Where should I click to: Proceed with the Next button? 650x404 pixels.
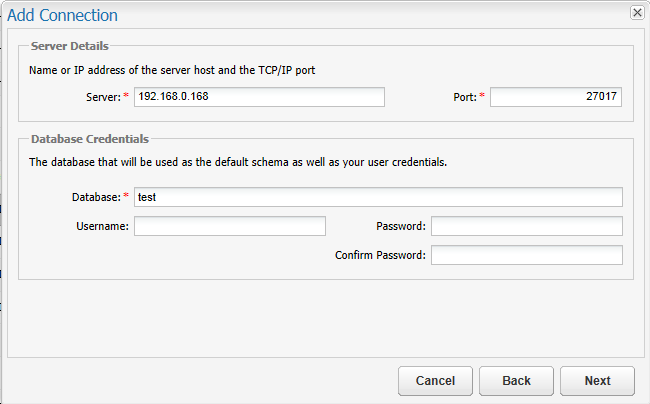point(597,380)
